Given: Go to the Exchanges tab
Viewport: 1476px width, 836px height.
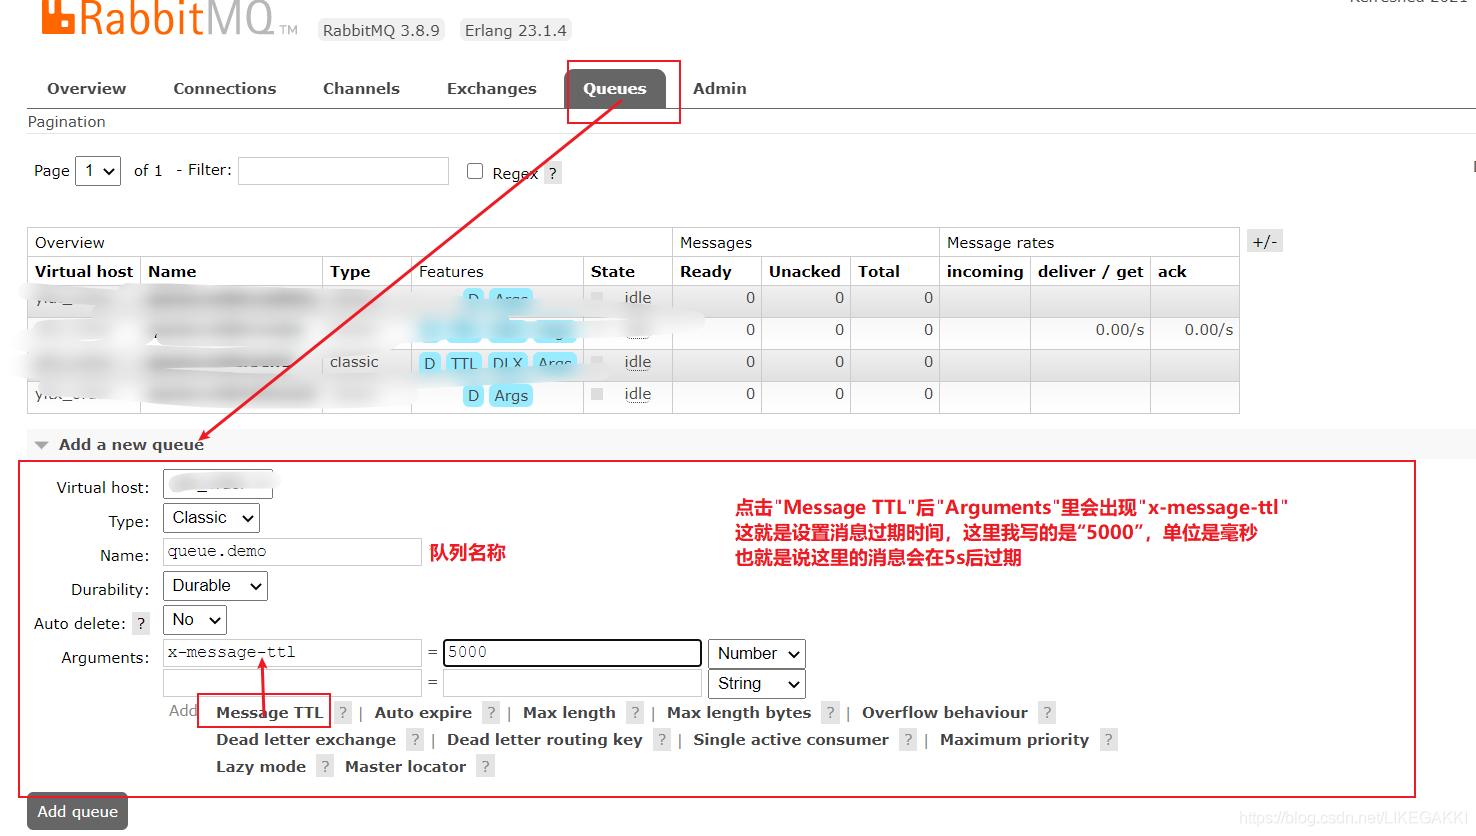Looking at the screenshot, I should click(492, 88).
